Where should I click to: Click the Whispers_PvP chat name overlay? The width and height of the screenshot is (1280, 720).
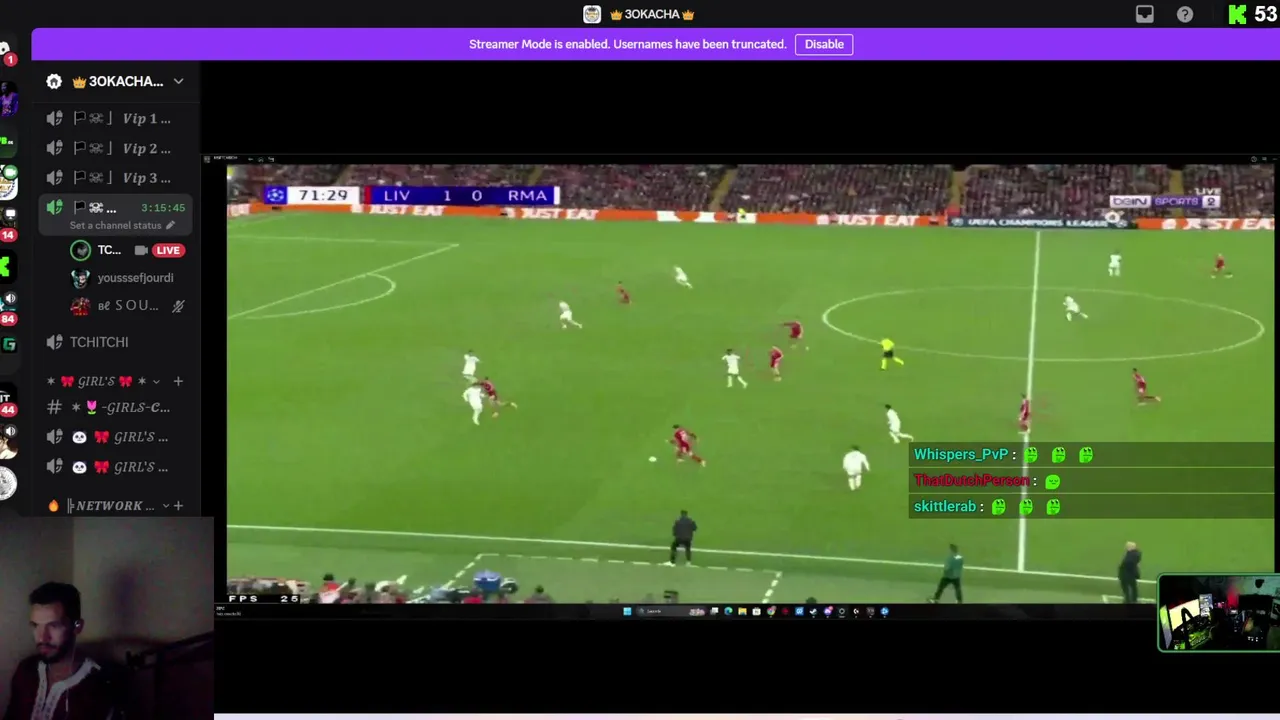(961, 455)
